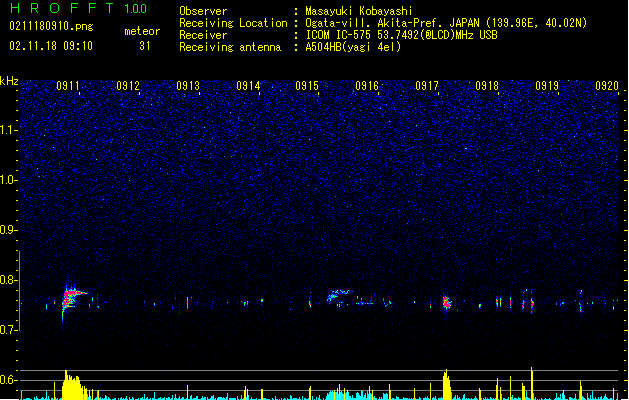Click the 0917 time marker
Viewport: 629px width, 400px height.
[x=427, y=85]
